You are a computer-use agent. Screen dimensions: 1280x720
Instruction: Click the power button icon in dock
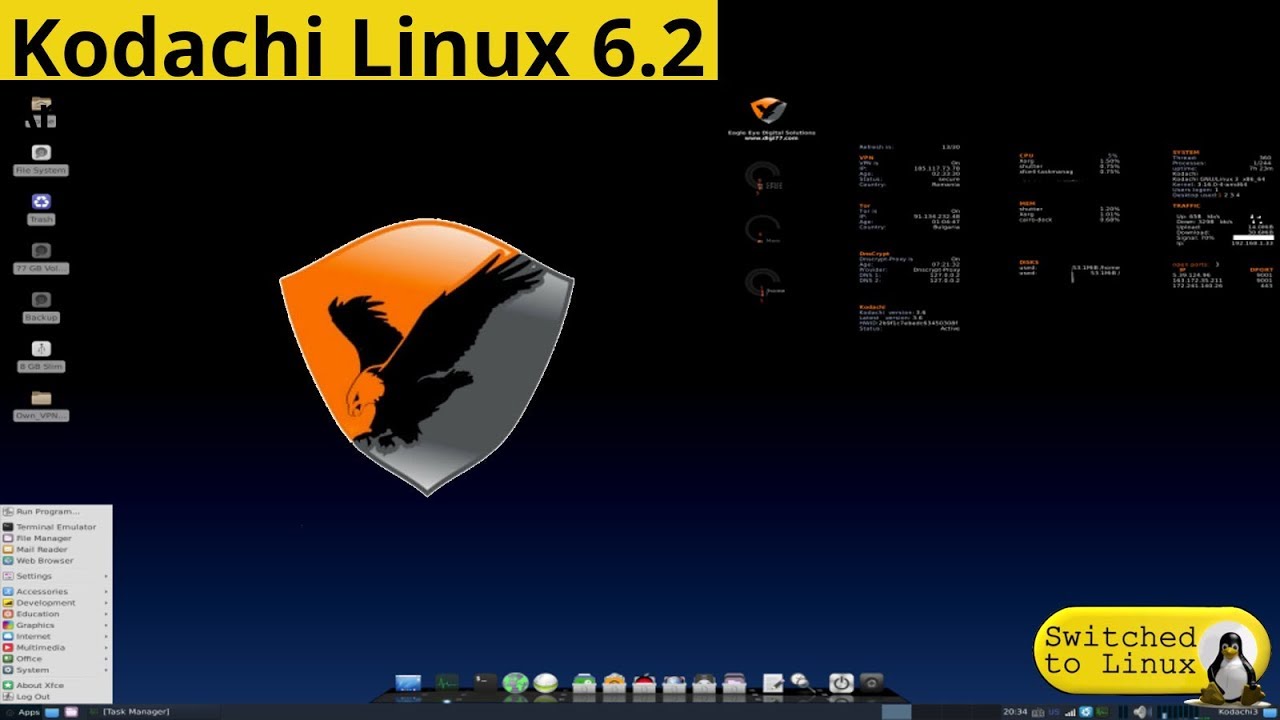pyautogui.click(x=841, y=683)
